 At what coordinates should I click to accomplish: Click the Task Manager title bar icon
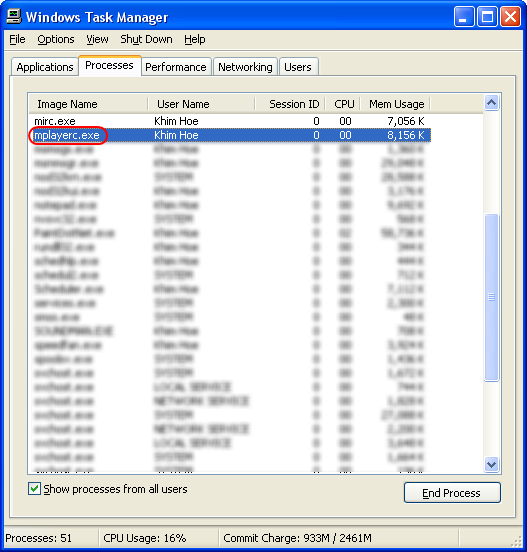point(14,17)
